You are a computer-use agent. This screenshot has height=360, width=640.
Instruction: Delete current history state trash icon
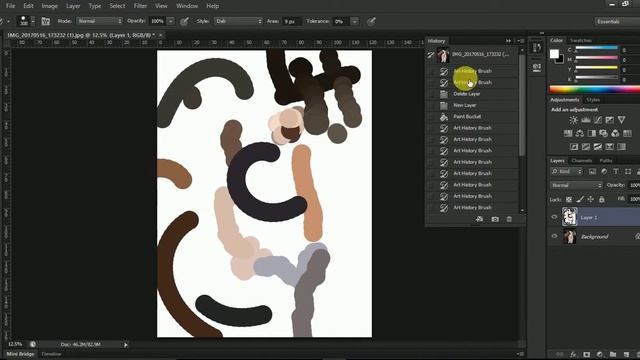509,219
